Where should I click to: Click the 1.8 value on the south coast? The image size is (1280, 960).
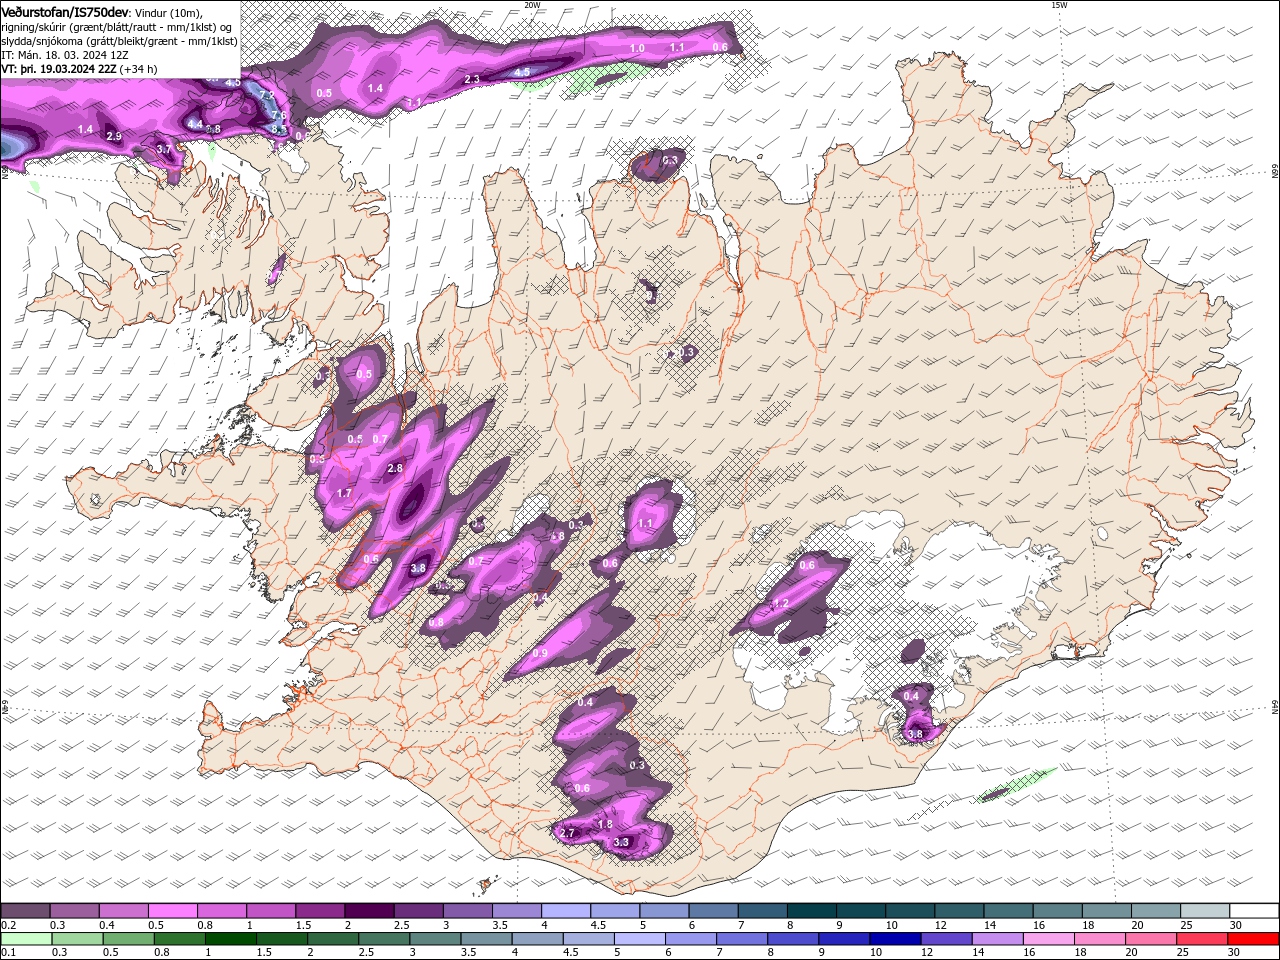(x=604, y=825)
